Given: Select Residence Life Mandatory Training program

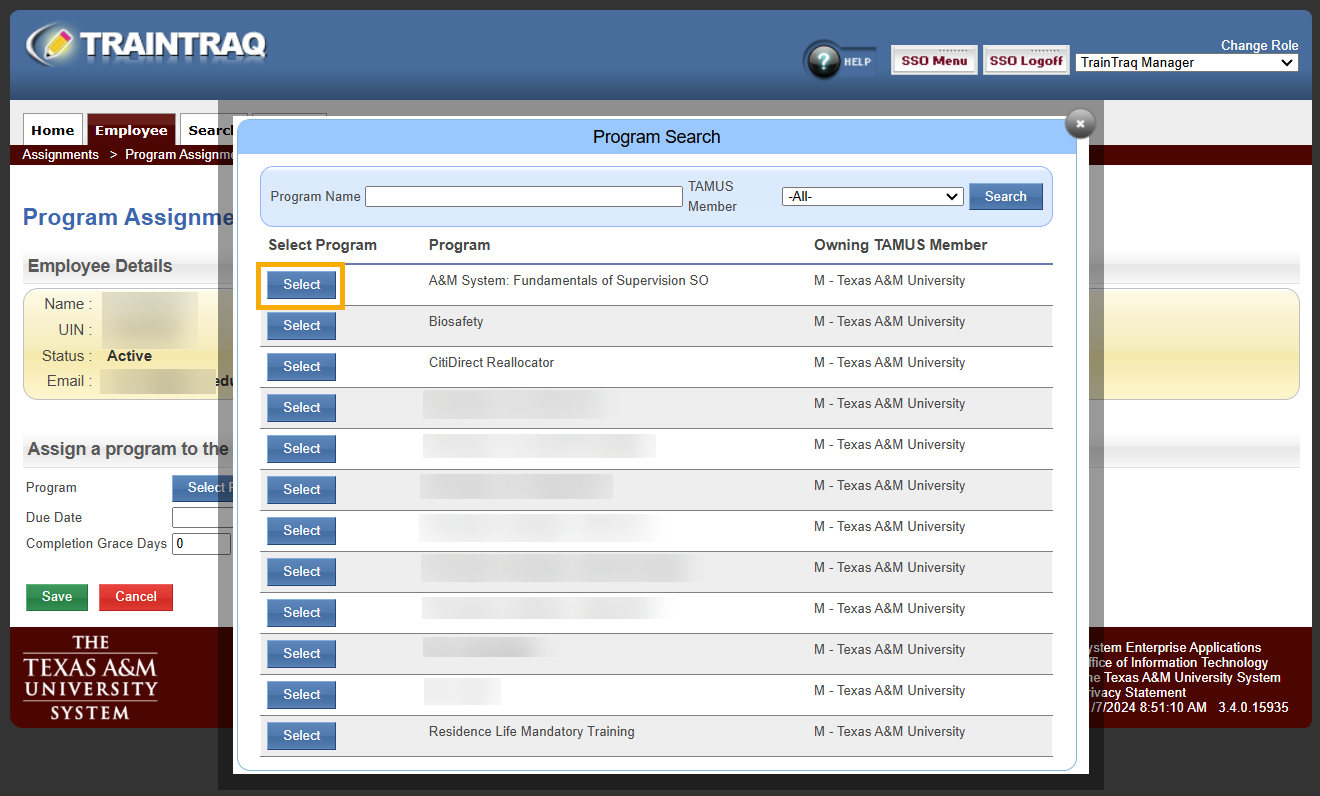Looking at the screenshot, I should click(301, 736).
